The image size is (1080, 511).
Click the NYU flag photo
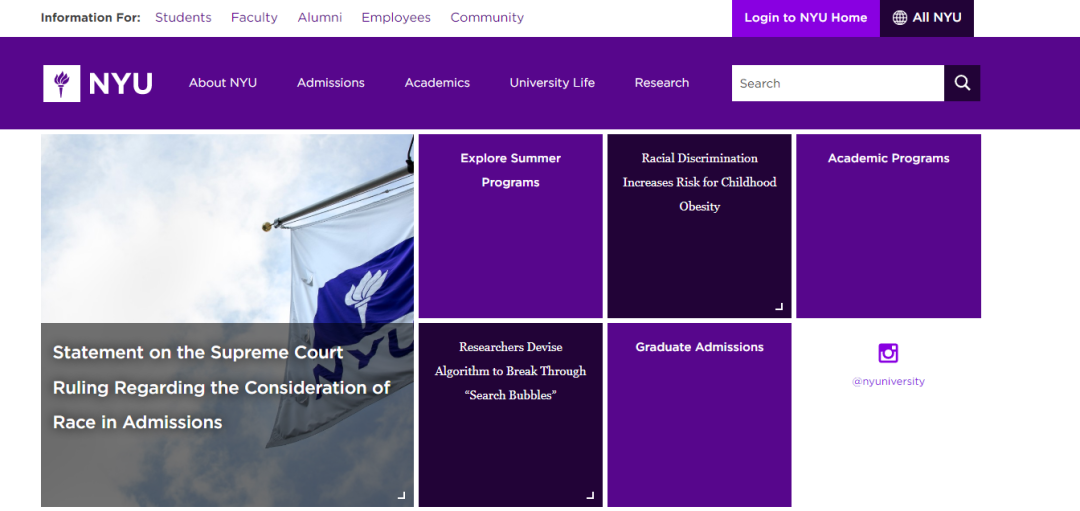click(x=227, y=229)
